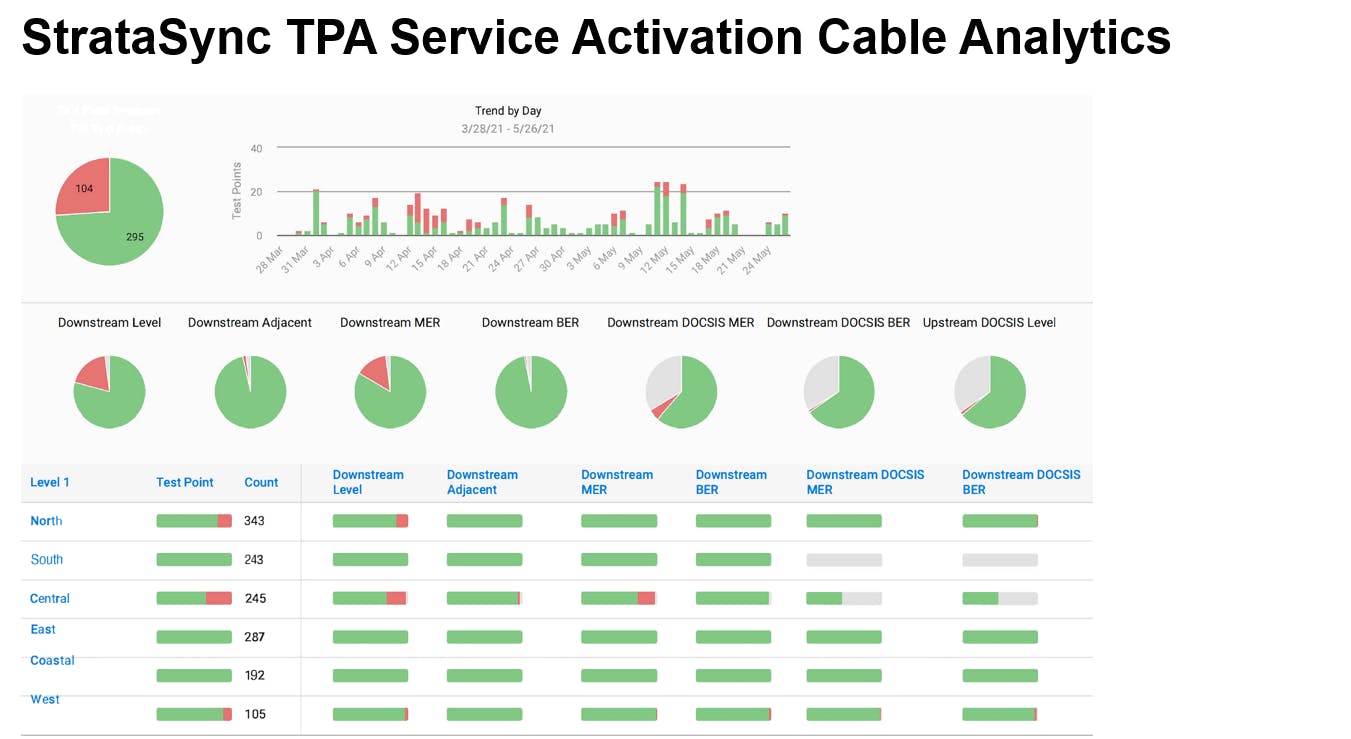Select the West region link

click(x=44, y=699)
